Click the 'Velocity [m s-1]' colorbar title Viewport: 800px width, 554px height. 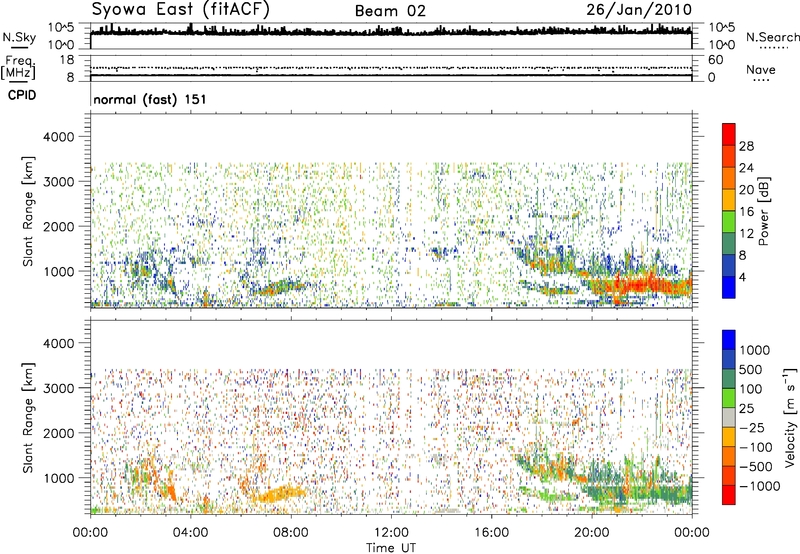pos(790,417)
